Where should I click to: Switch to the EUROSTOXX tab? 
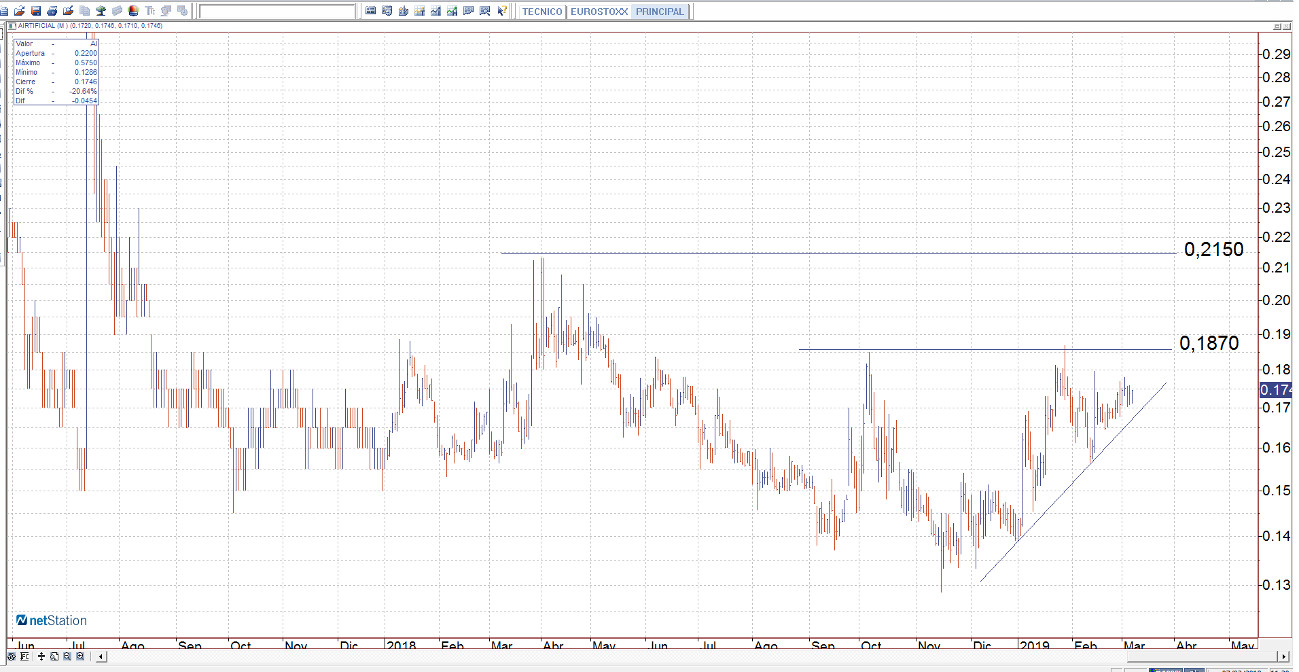pos(598,12)
